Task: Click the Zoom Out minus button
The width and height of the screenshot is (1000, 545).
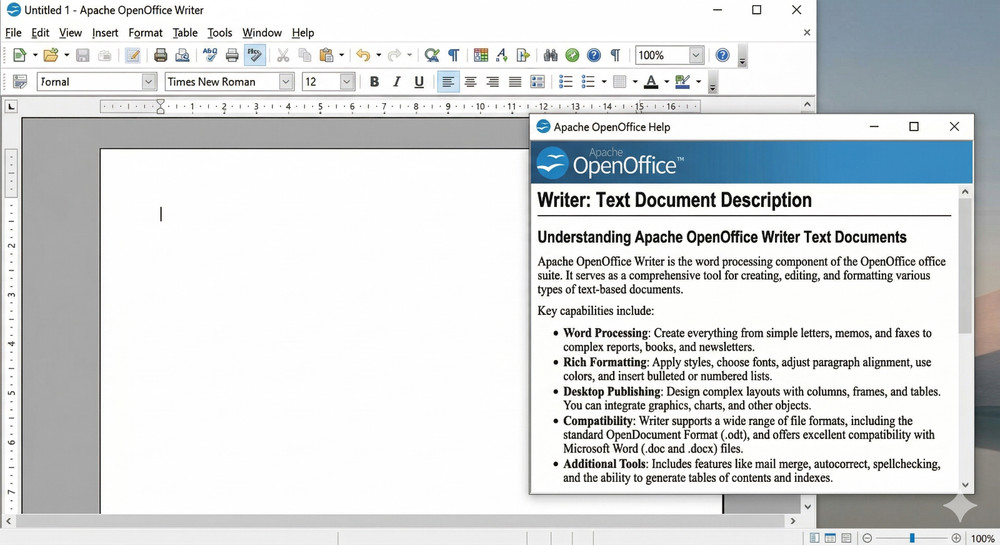Action: tap(867, 538)
